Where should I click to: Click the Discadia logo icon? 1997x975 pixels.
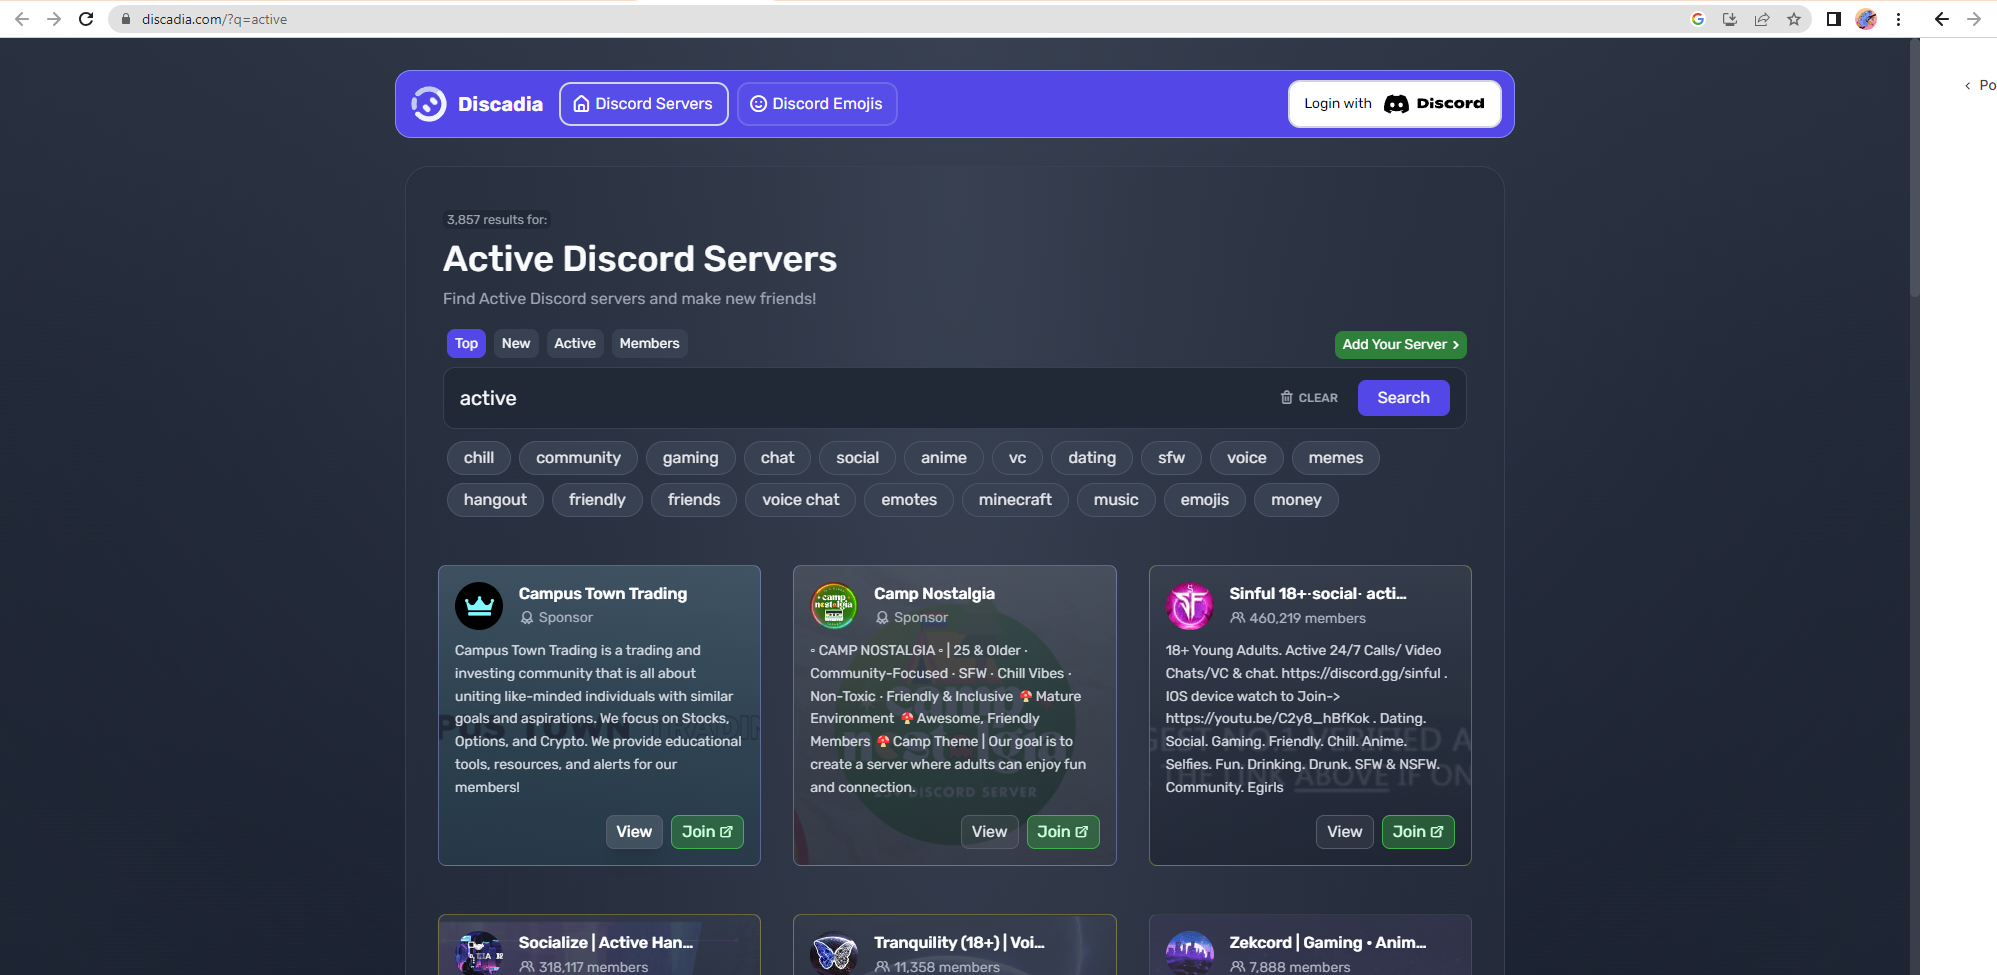coord(429,104)
